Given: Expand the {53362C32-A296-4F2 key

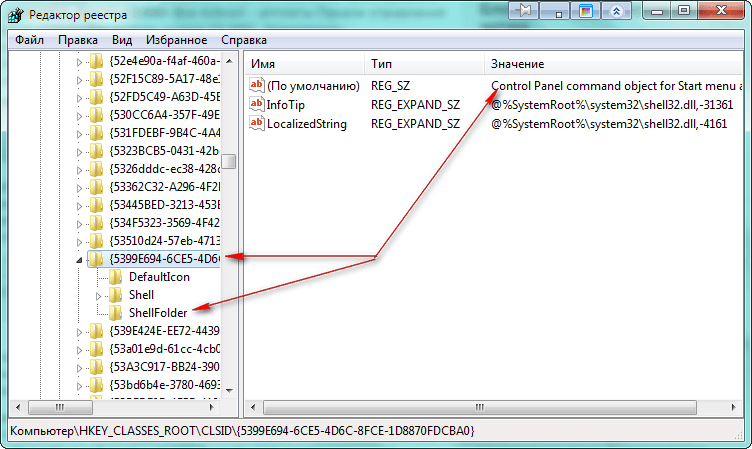Looking at the screenshot, I should 79,188.
